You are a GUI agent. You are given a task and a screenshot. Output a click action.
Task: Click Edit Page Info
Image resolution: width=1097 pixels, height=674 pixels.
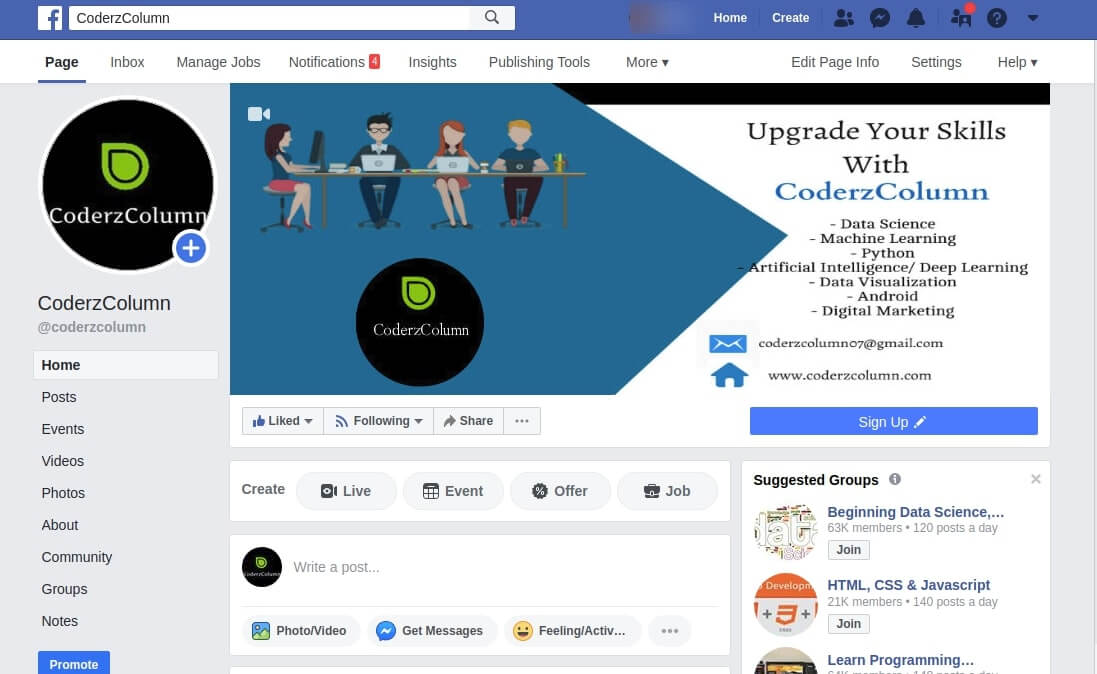coord(835,62)
